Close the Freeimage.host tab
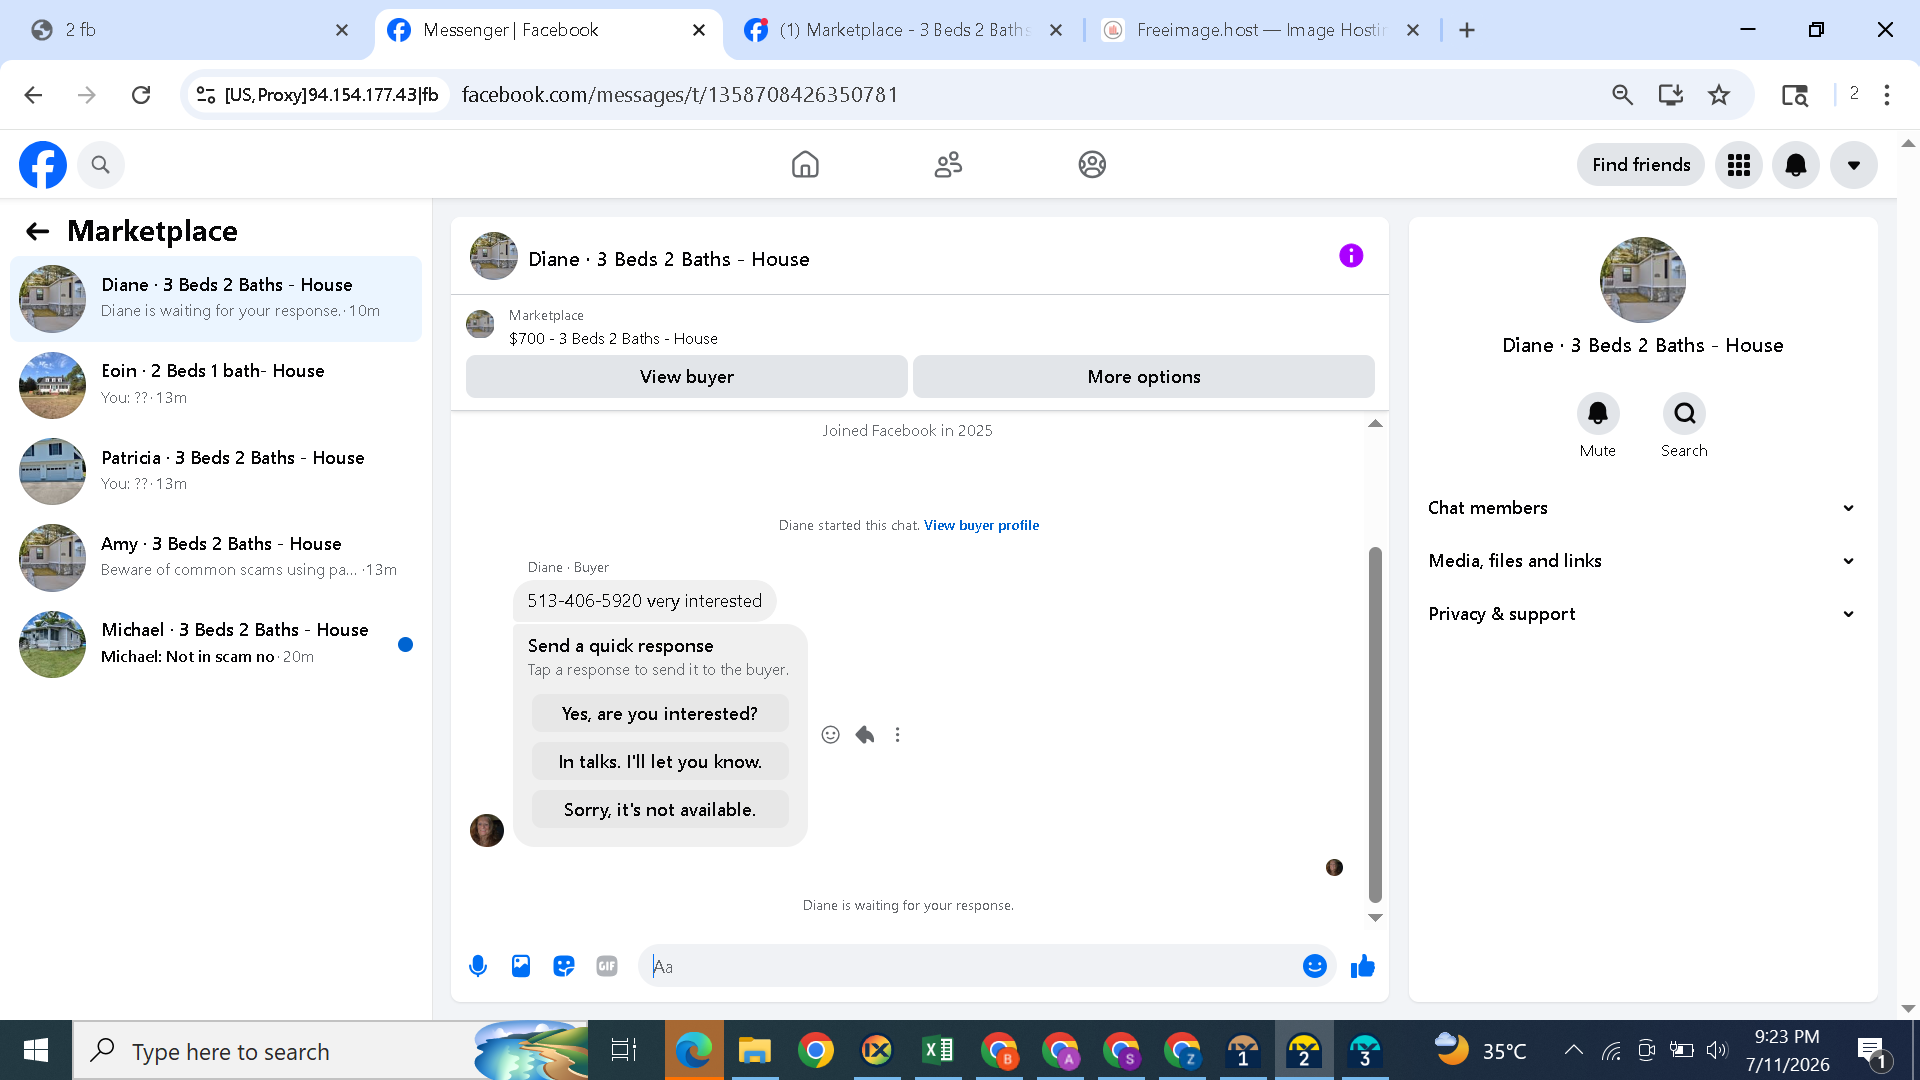This screenshot has height=1080, width=1920. [1413, 30]
